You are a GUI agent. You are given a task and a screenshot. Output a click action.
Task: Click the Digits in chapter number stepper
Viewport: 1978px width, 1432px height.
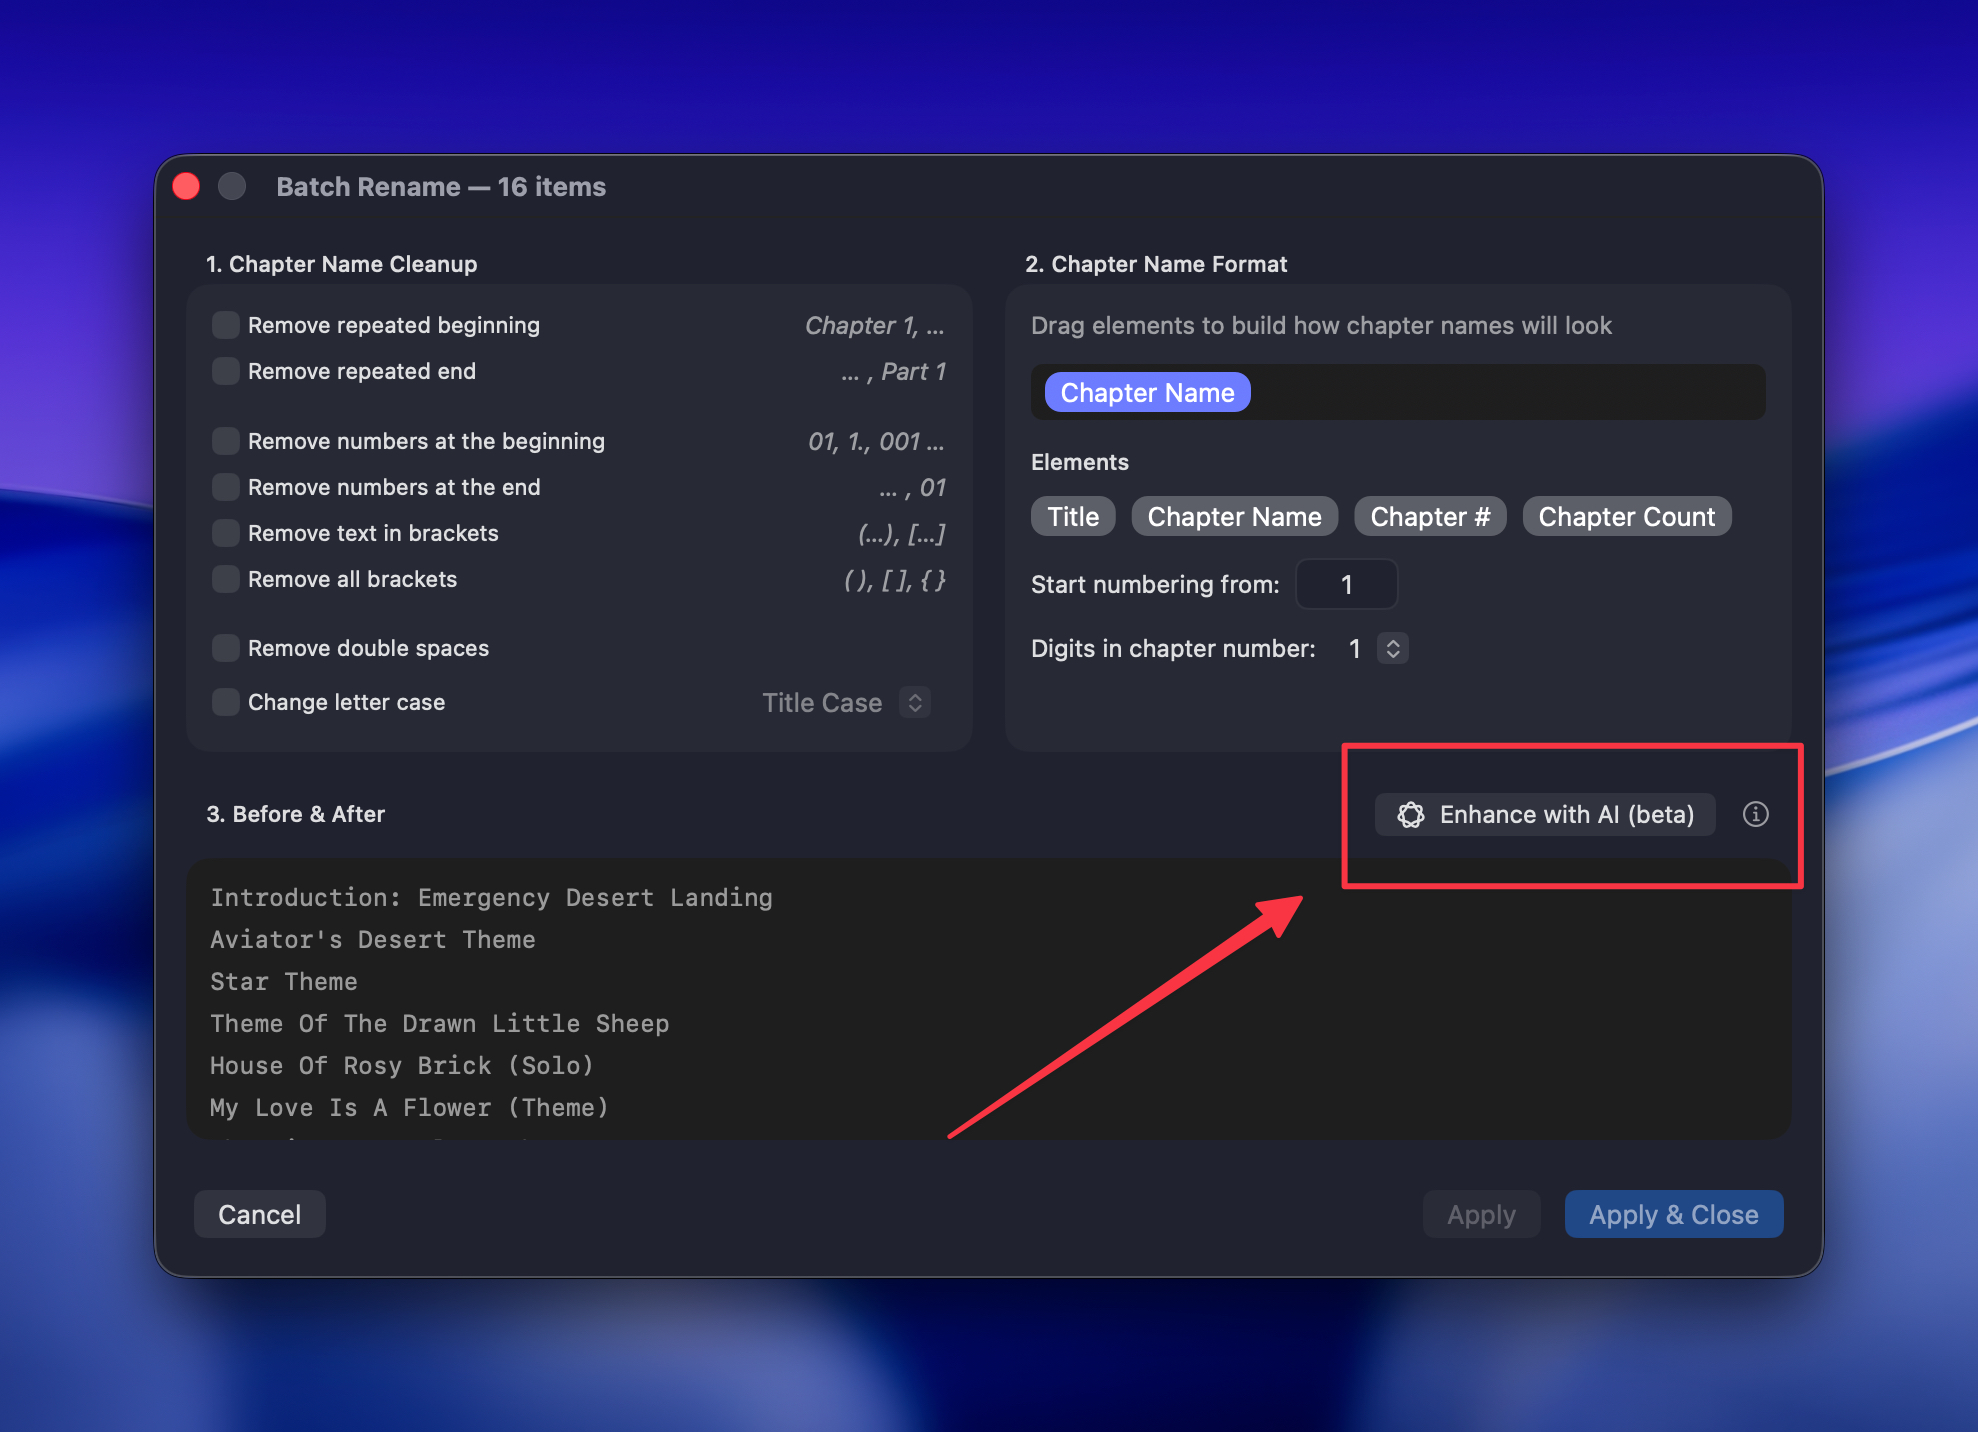click(1392, 648)
